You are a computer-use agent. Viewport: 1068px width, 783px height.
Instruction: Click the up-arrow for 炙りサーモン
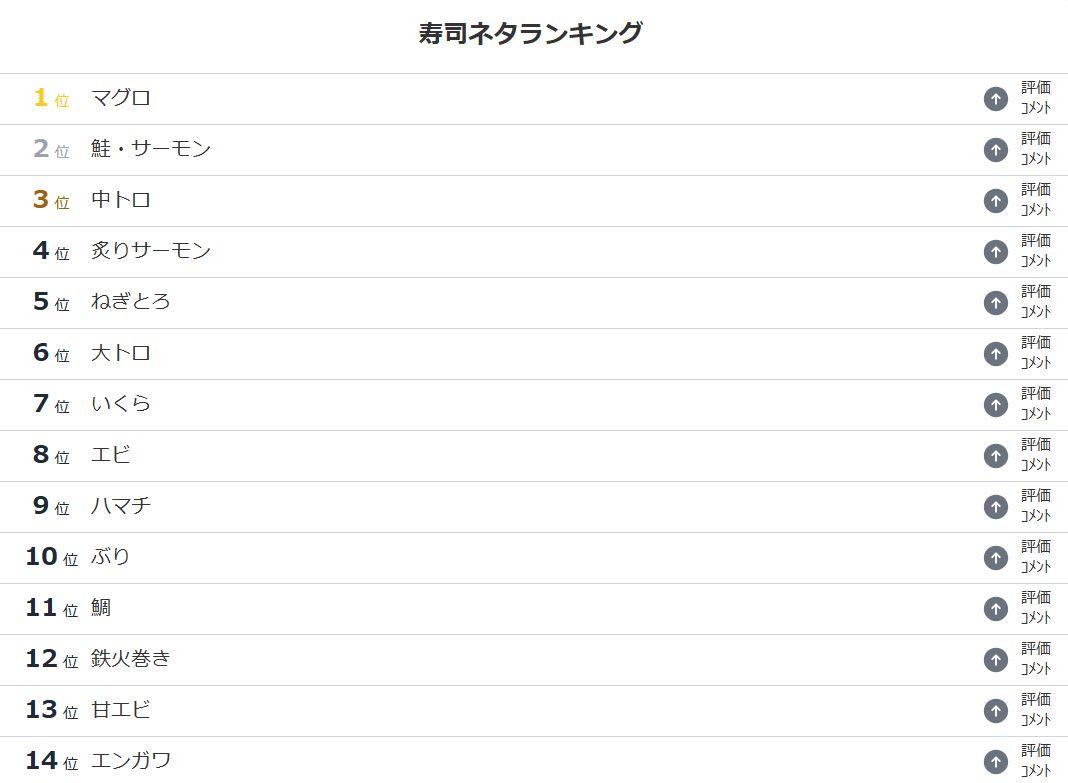(995, 252)
